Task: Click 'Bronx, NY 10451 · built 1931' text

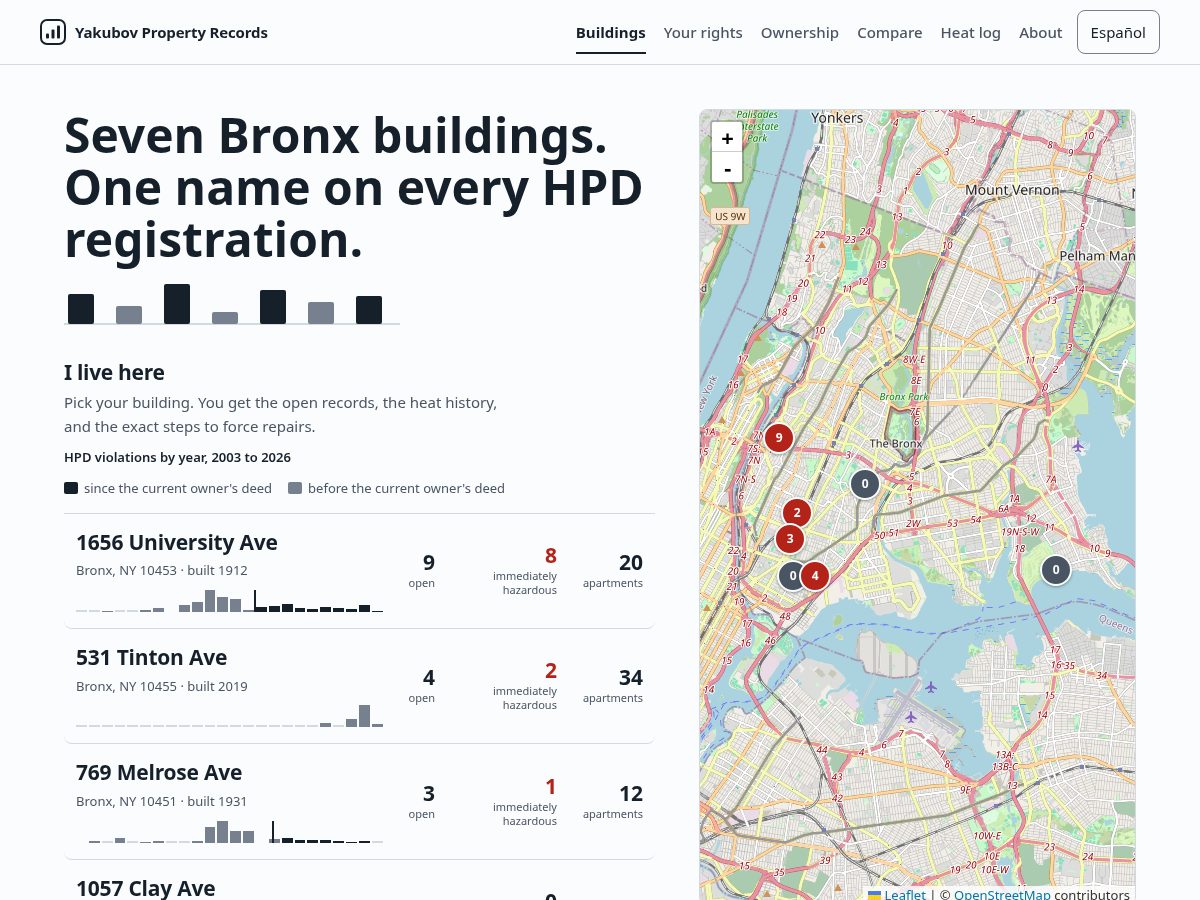Action: pos(162,802)
